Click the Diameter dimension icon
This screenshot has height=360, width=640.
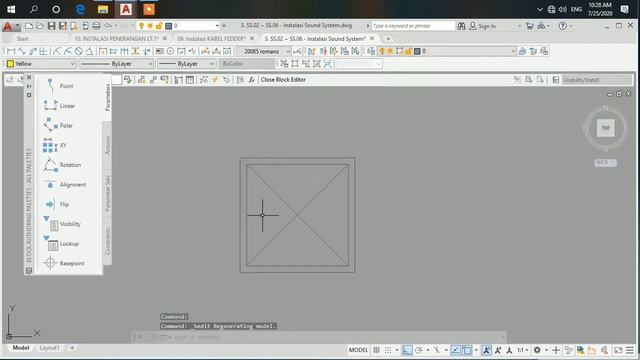(79, 51)
